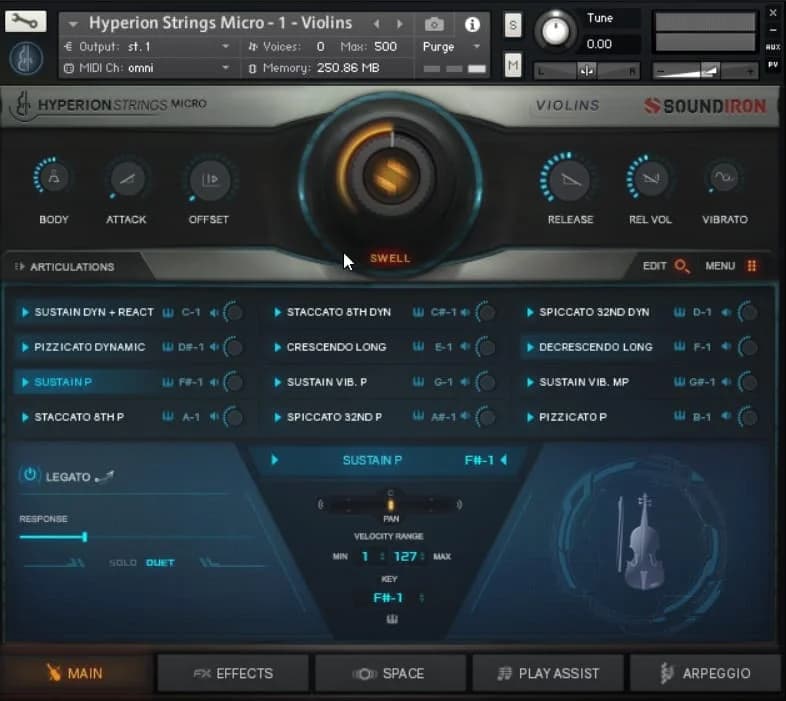Enable the Spiccato 32nd P articulation play arrow
The image size is (786, 701).
tap(277, 417)
